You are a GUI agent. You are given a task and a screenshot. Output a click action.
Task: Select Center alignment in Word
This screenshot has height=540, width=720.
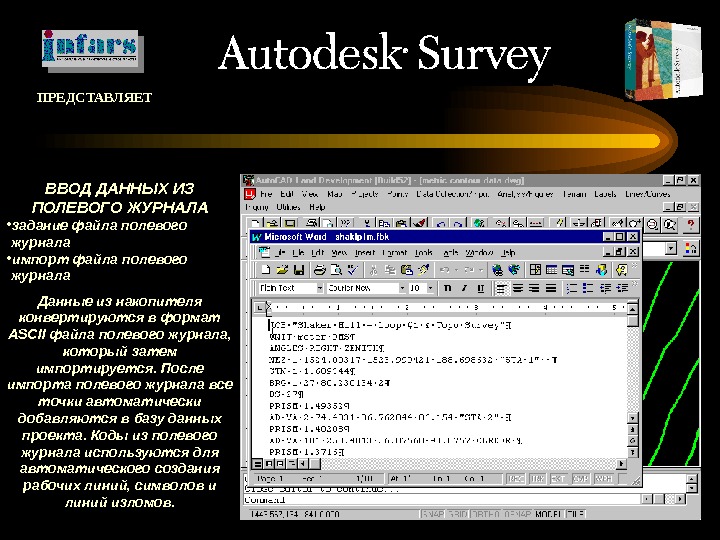tap(518, 288)
